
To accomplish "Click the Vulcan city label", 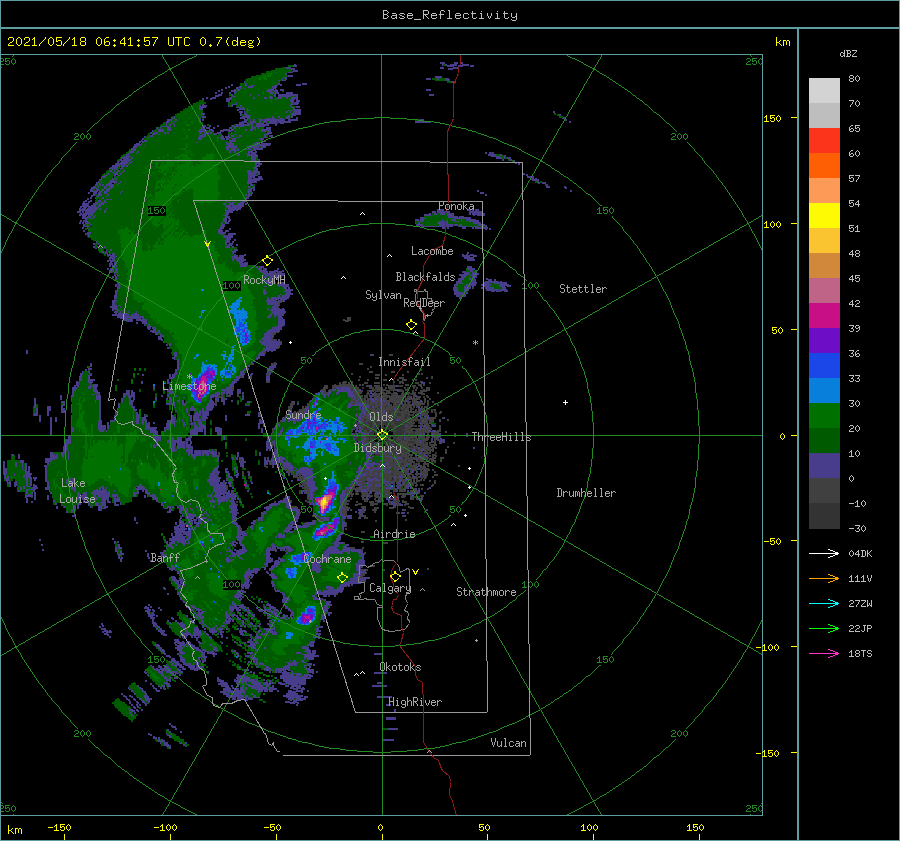I will click(x=509, y=743).
